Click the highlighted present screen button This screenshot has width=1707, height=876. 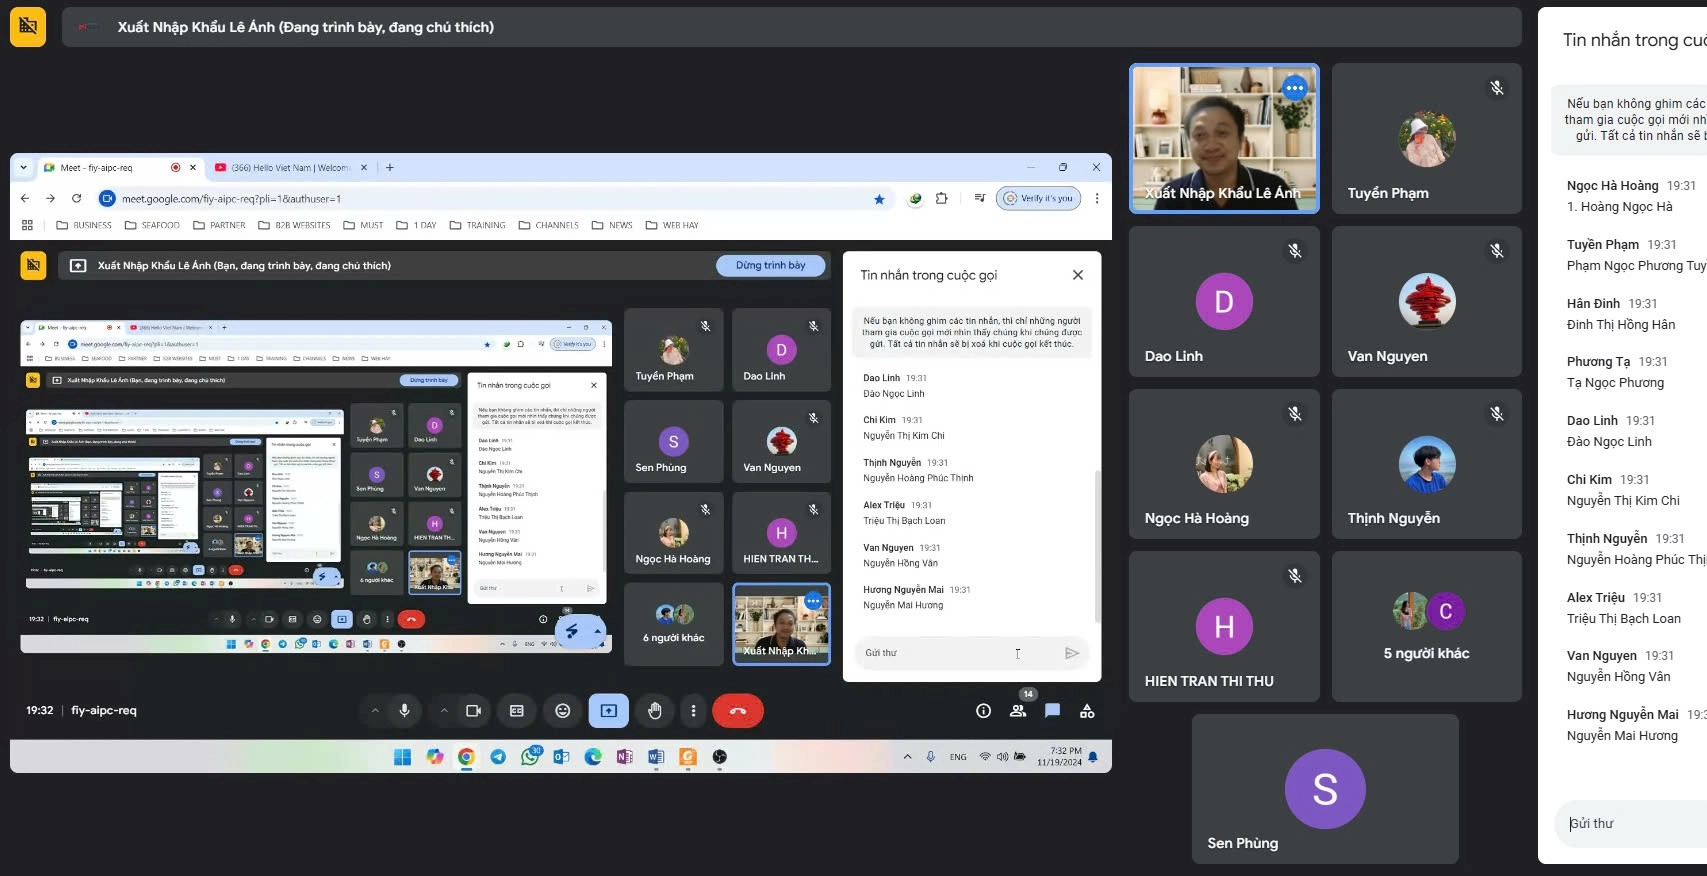tap(609, 711)
